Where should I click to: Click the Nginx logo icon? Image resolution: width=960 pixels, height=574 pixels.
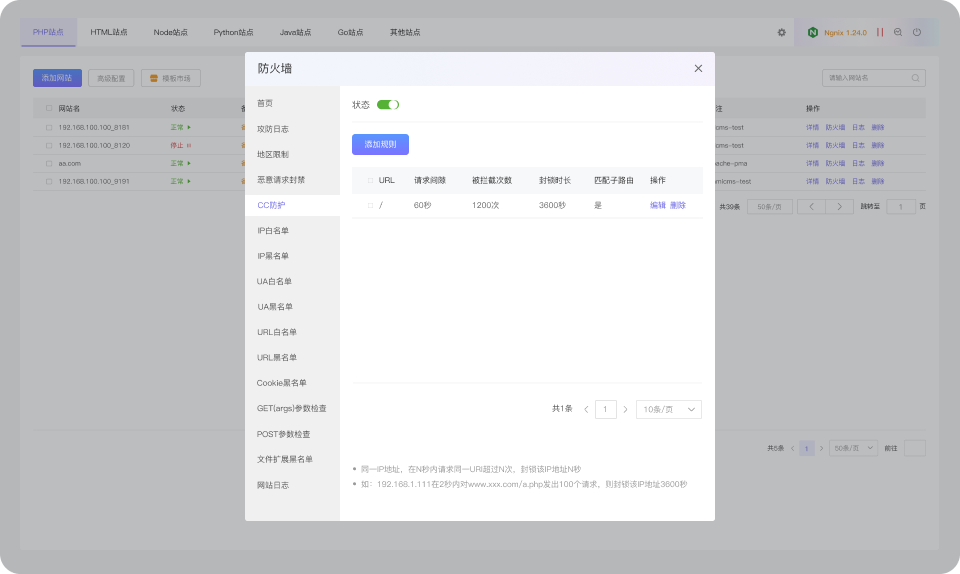pos(812,32)
